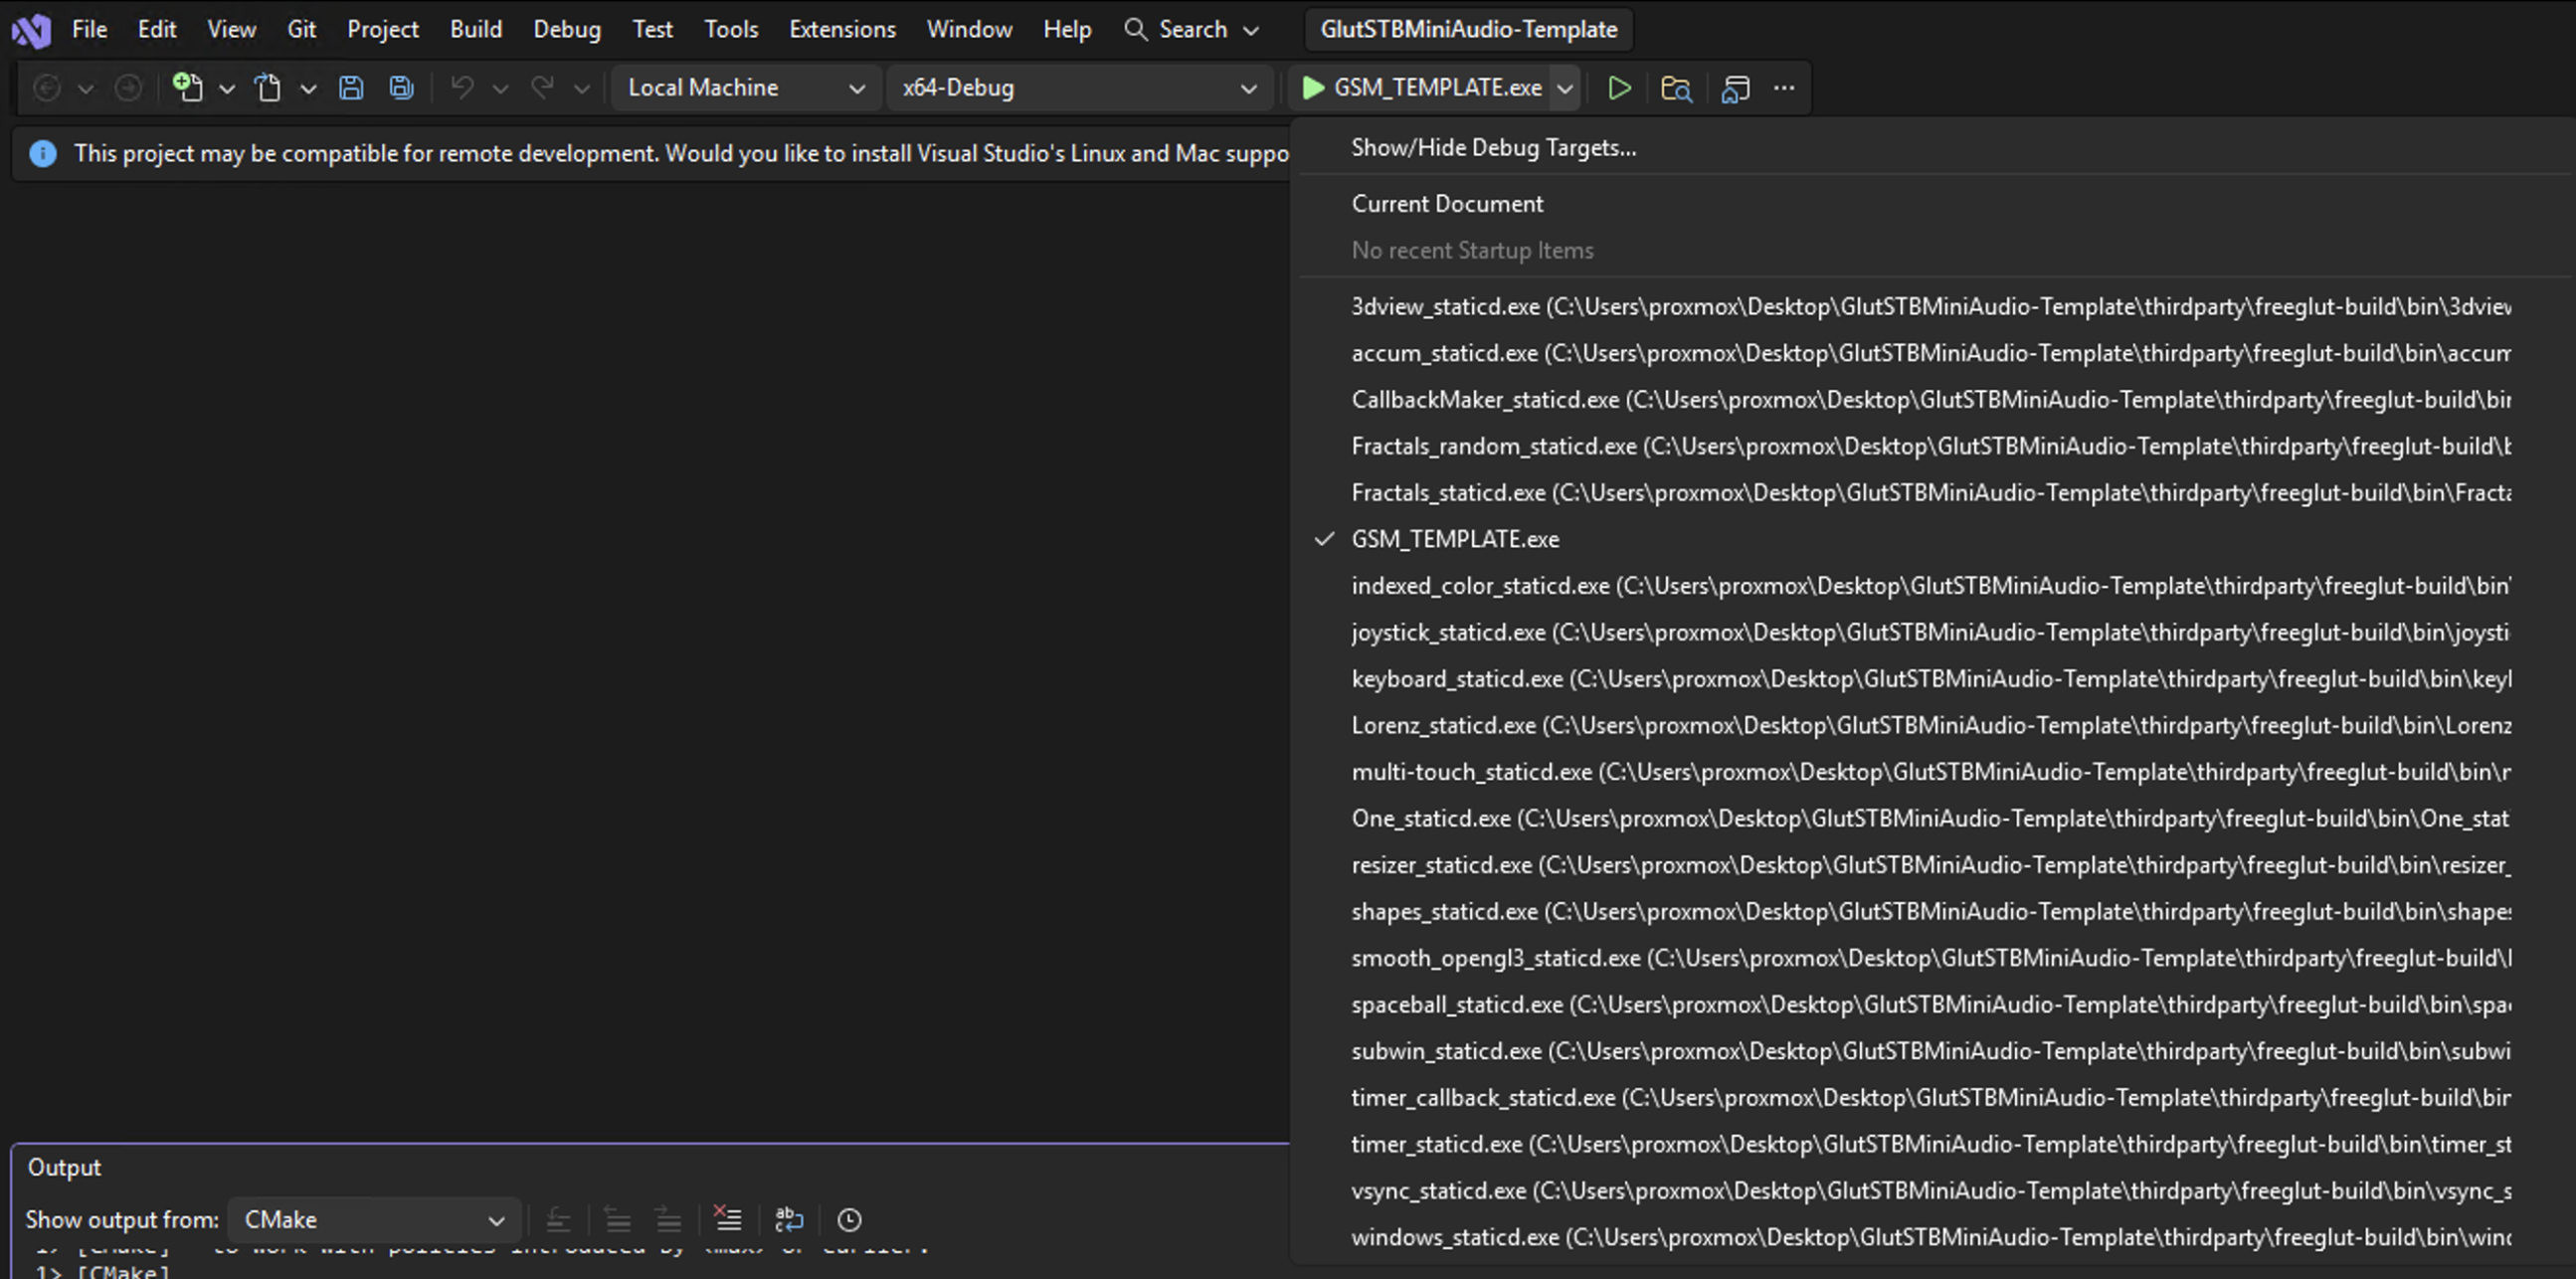Check GSM_TEMPLATE.exe in the debug targets list

(1455, 538)
